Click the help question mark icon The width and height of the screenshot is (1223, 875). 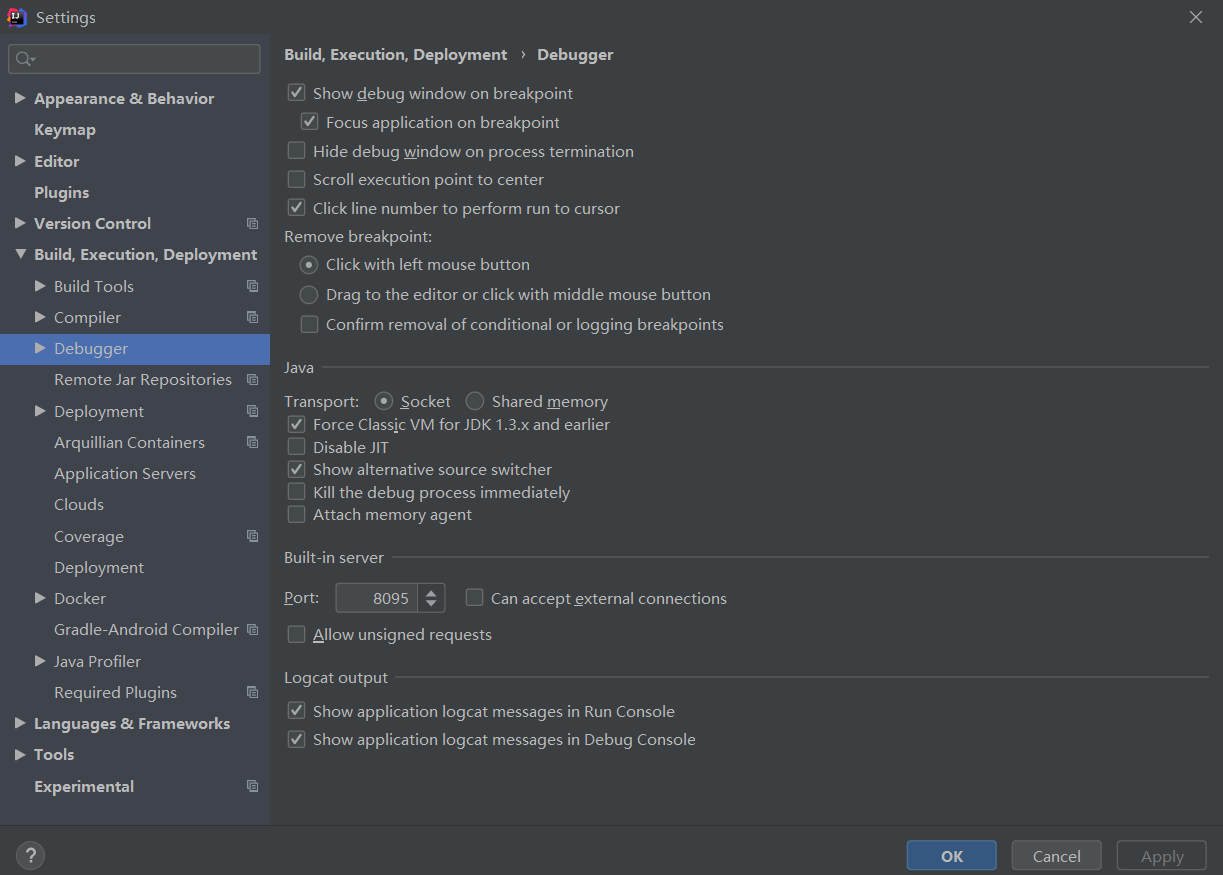point(30,856)
